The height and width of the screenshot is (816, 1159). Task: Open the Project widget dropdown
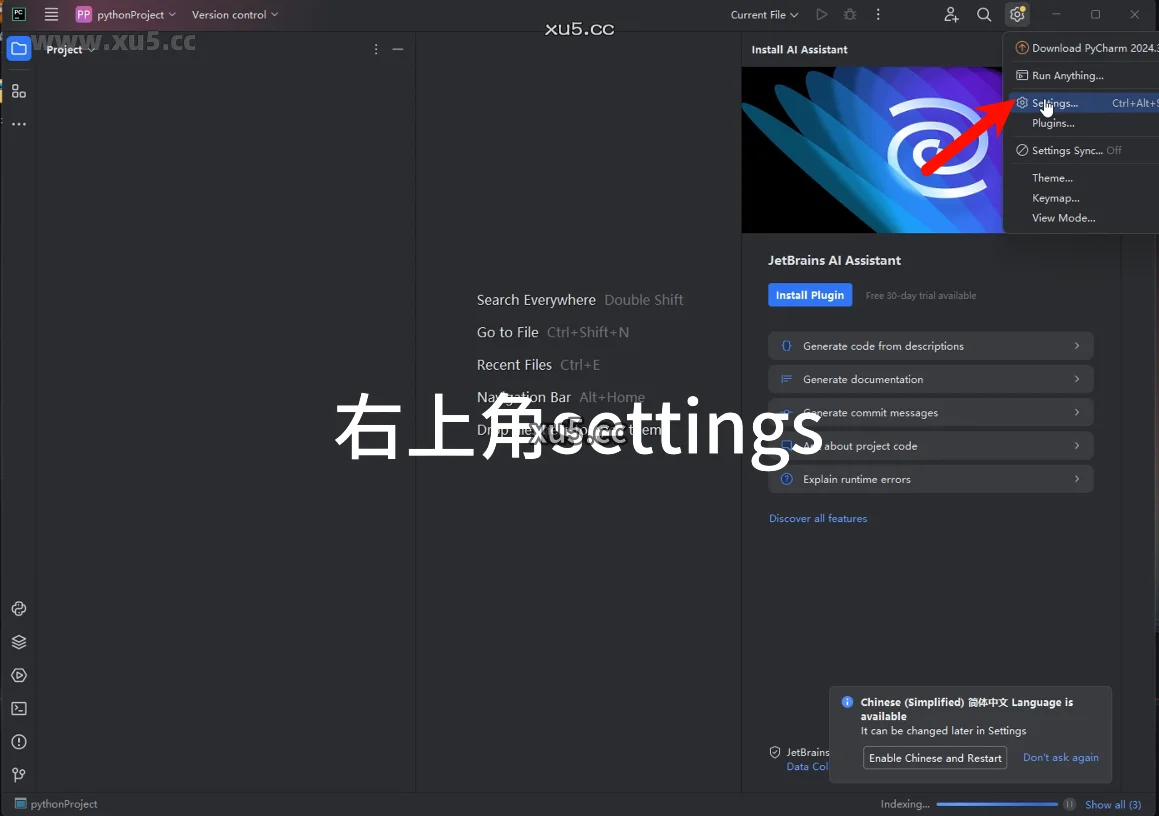click(x=68, y=48)
